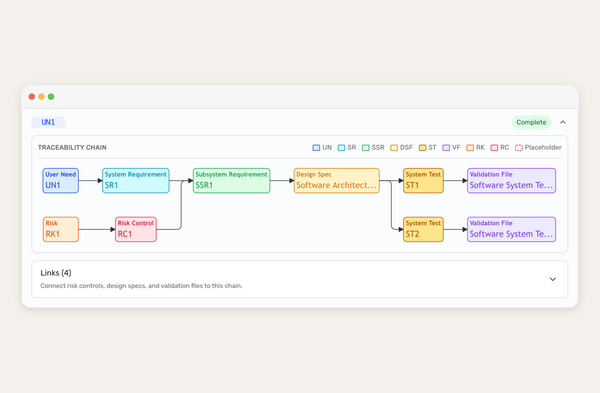600x393 pixels.
Task: Expand the Links (4) panel chevron
Action: (553, 279)
